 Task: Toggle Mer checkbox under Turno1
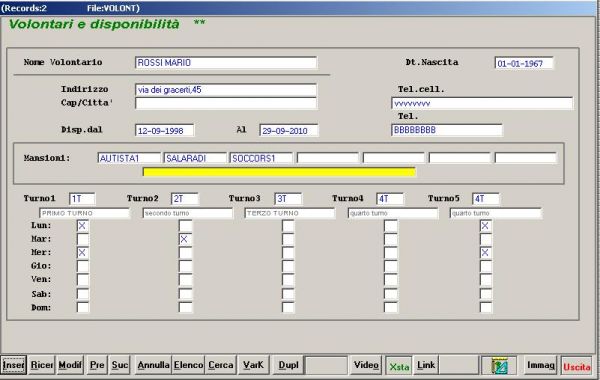coord(82,253)
